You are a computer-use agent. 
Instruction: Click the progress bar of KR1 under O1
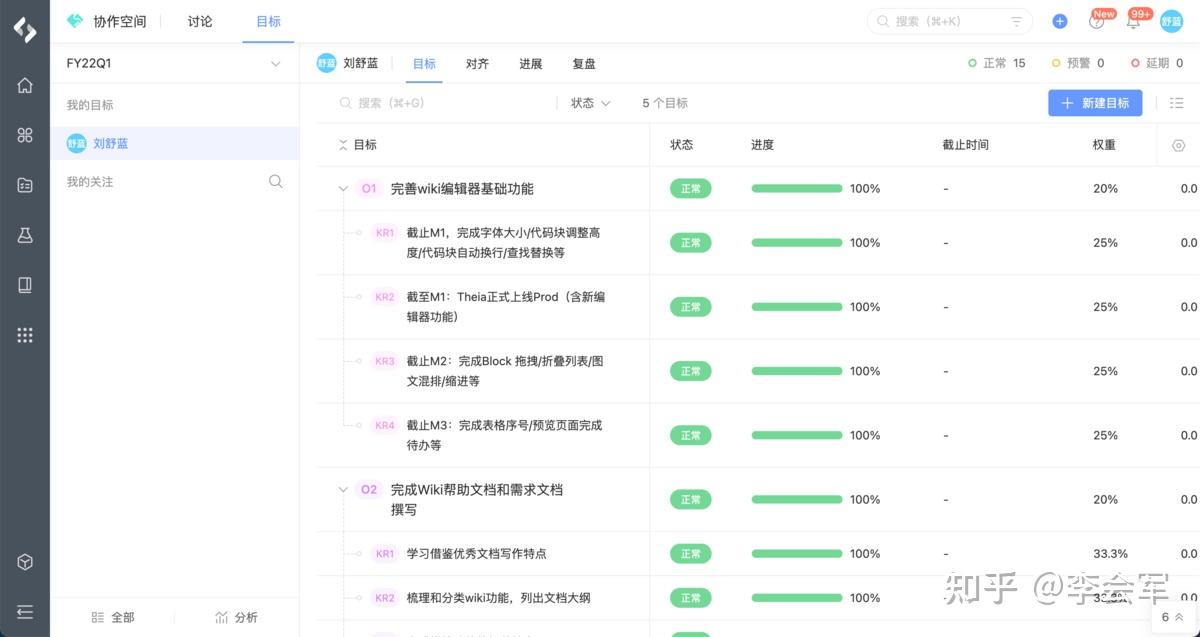click(x=796, y=243)
